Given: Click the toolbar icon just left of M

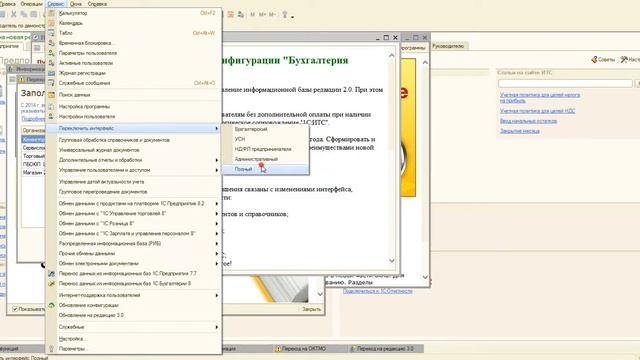Looking at the screenshot, I should pos(241,14).
